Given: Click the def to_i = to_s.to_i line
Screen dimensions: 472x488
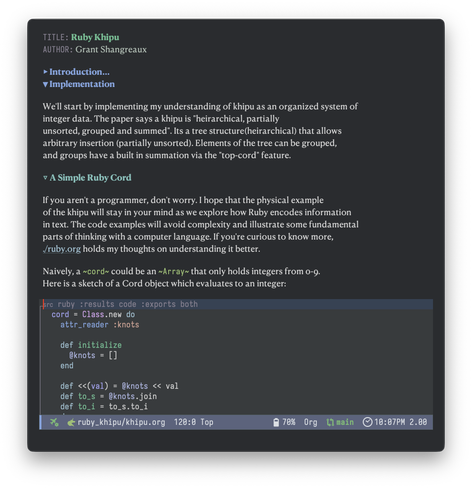Looking at the screenshot, I should 104,407.
